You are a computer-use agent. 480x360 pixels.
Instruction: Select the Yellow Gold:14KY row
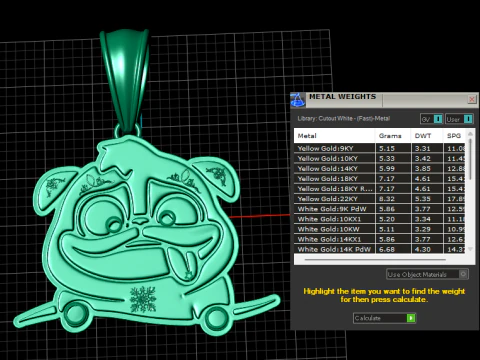pos(379,168)
